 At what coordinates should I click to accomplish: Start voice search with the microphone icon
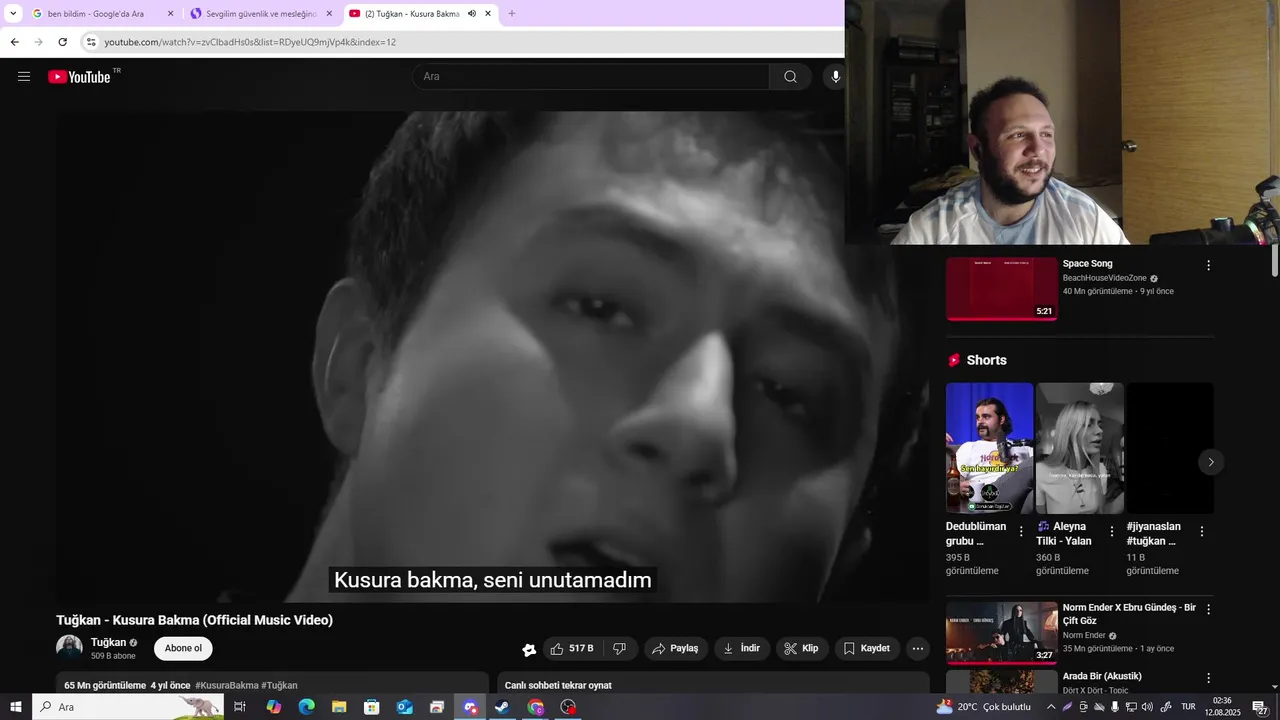pos(834,76)
